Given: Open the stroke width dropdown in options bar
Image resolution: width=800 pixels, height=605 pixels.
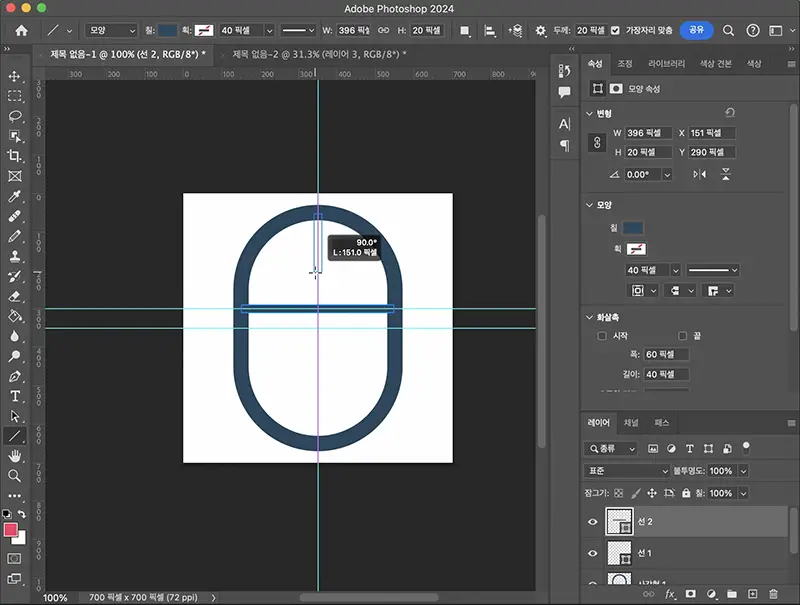Looking at the screenshot, I should point(269,31).
